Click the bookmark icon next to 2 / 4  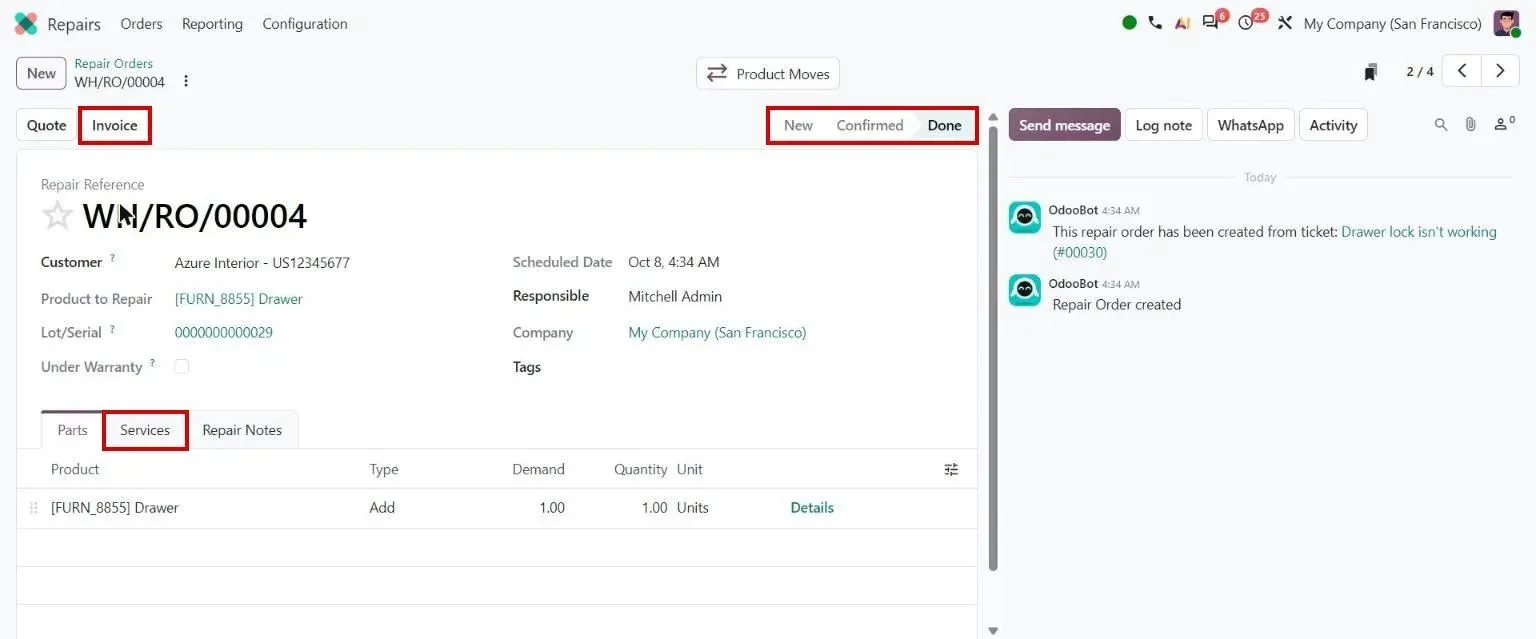click(1371, 72)
